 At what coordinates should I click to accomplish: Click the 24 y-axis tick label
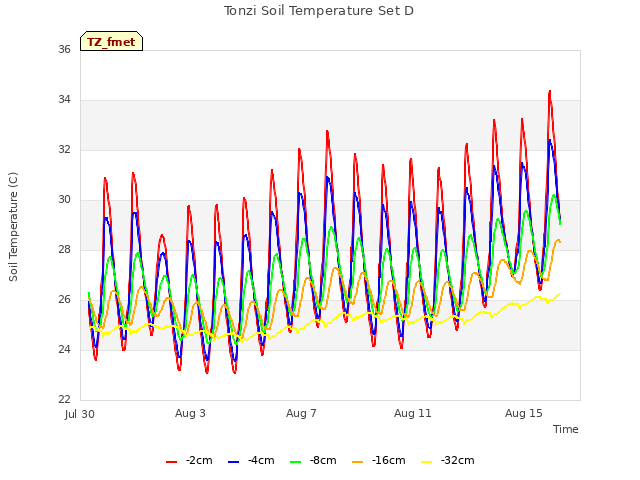coord(64,350)
